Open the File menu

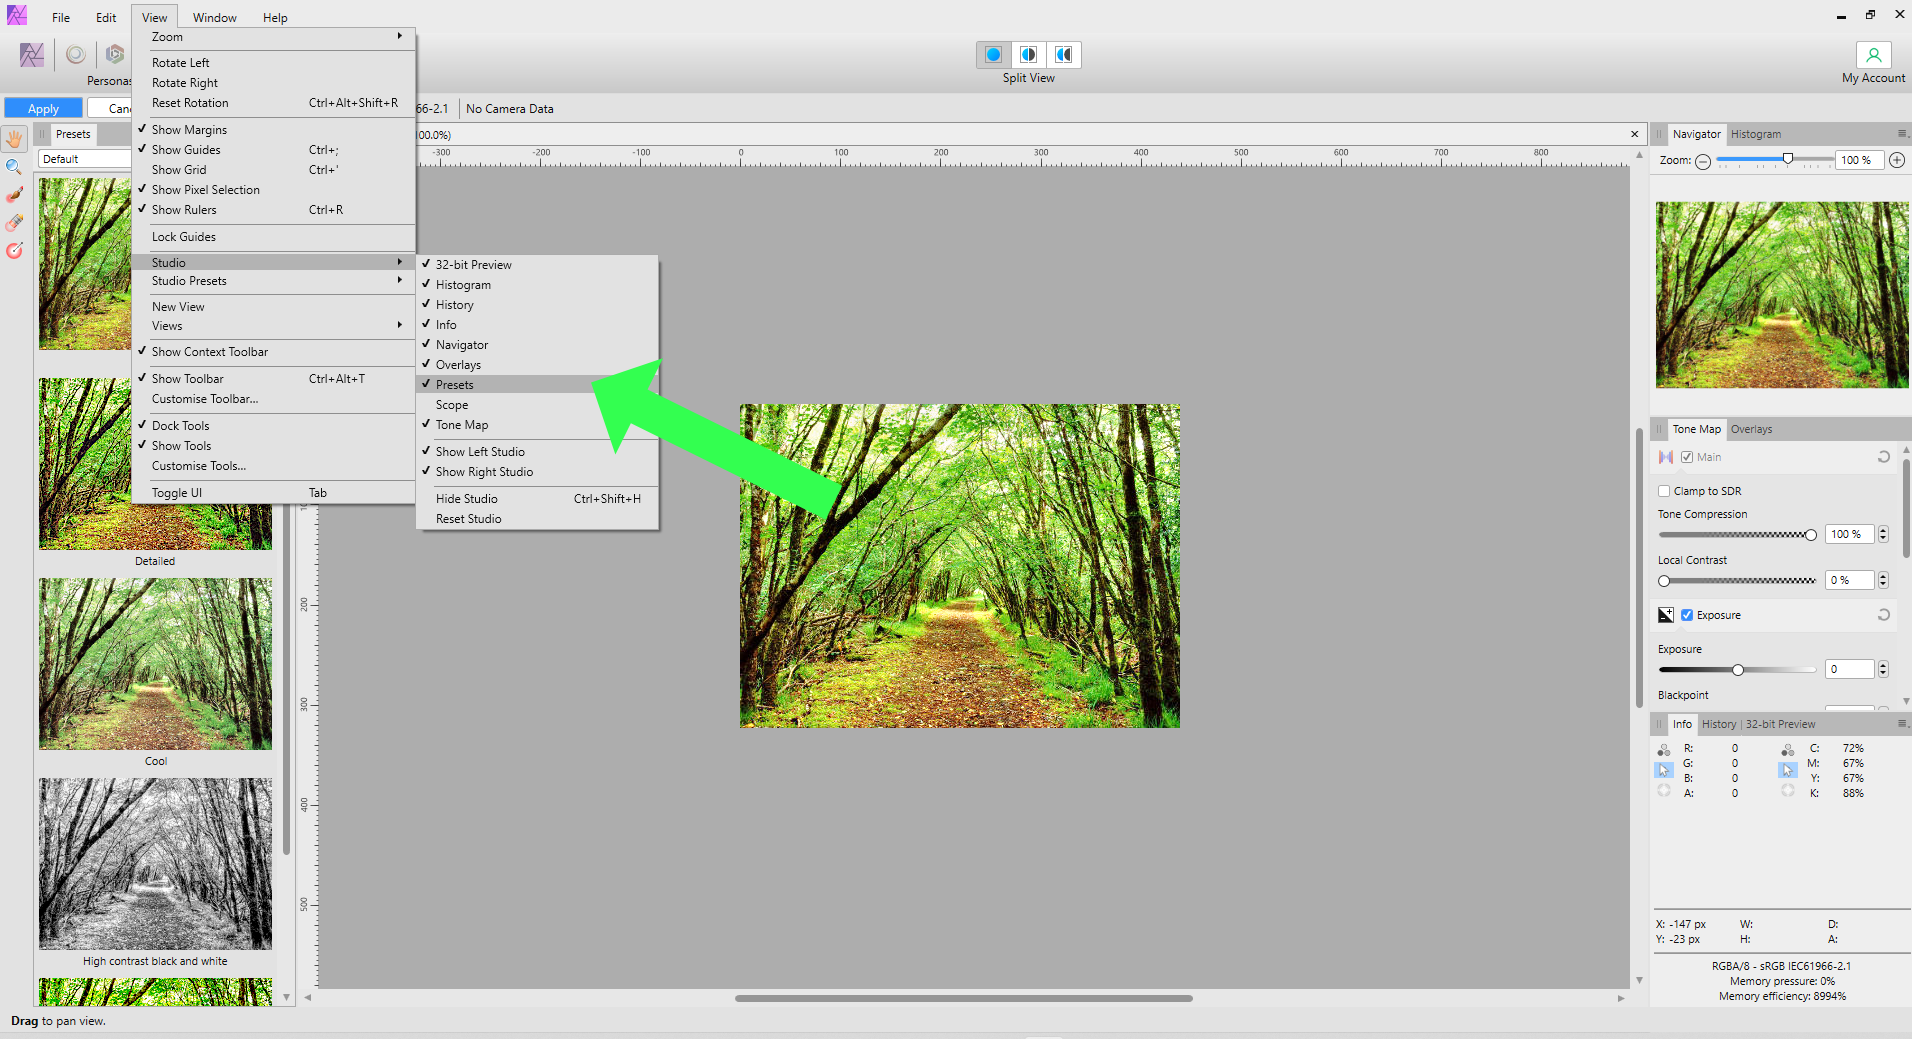(x=61, y=17)
